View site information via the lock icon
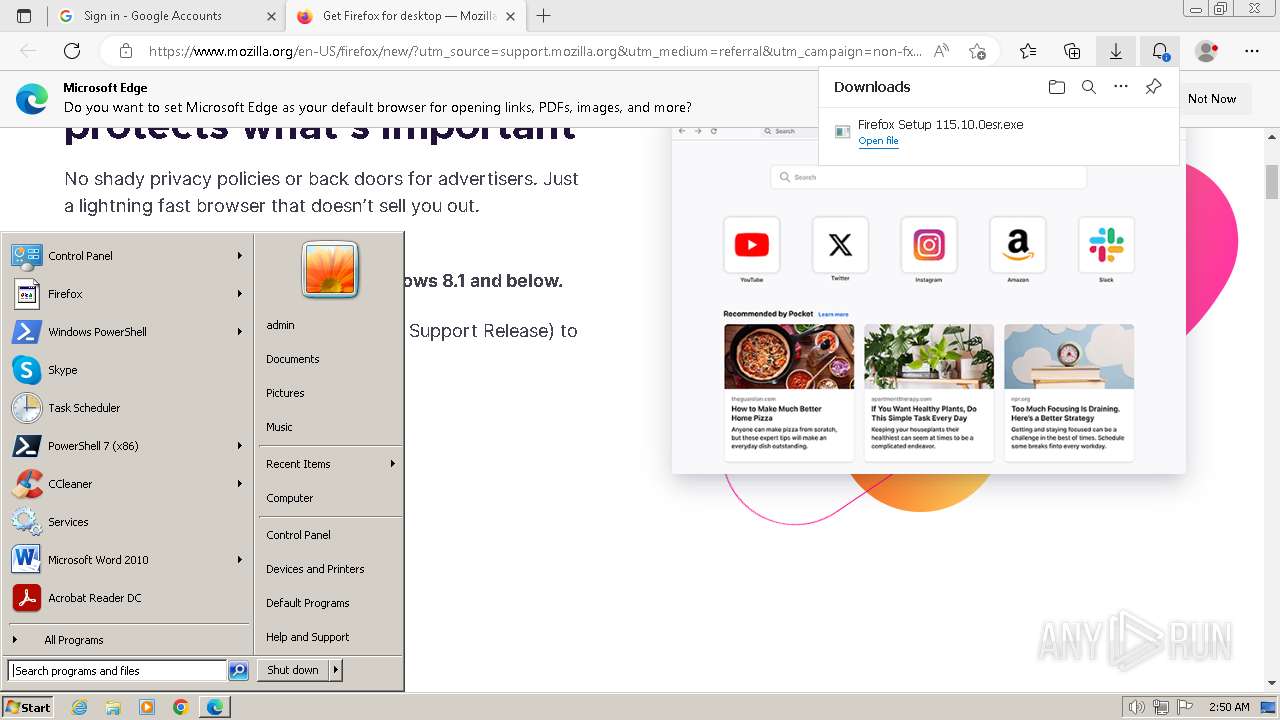This screenshot has height=720, width=1280. tap(125, 51)
